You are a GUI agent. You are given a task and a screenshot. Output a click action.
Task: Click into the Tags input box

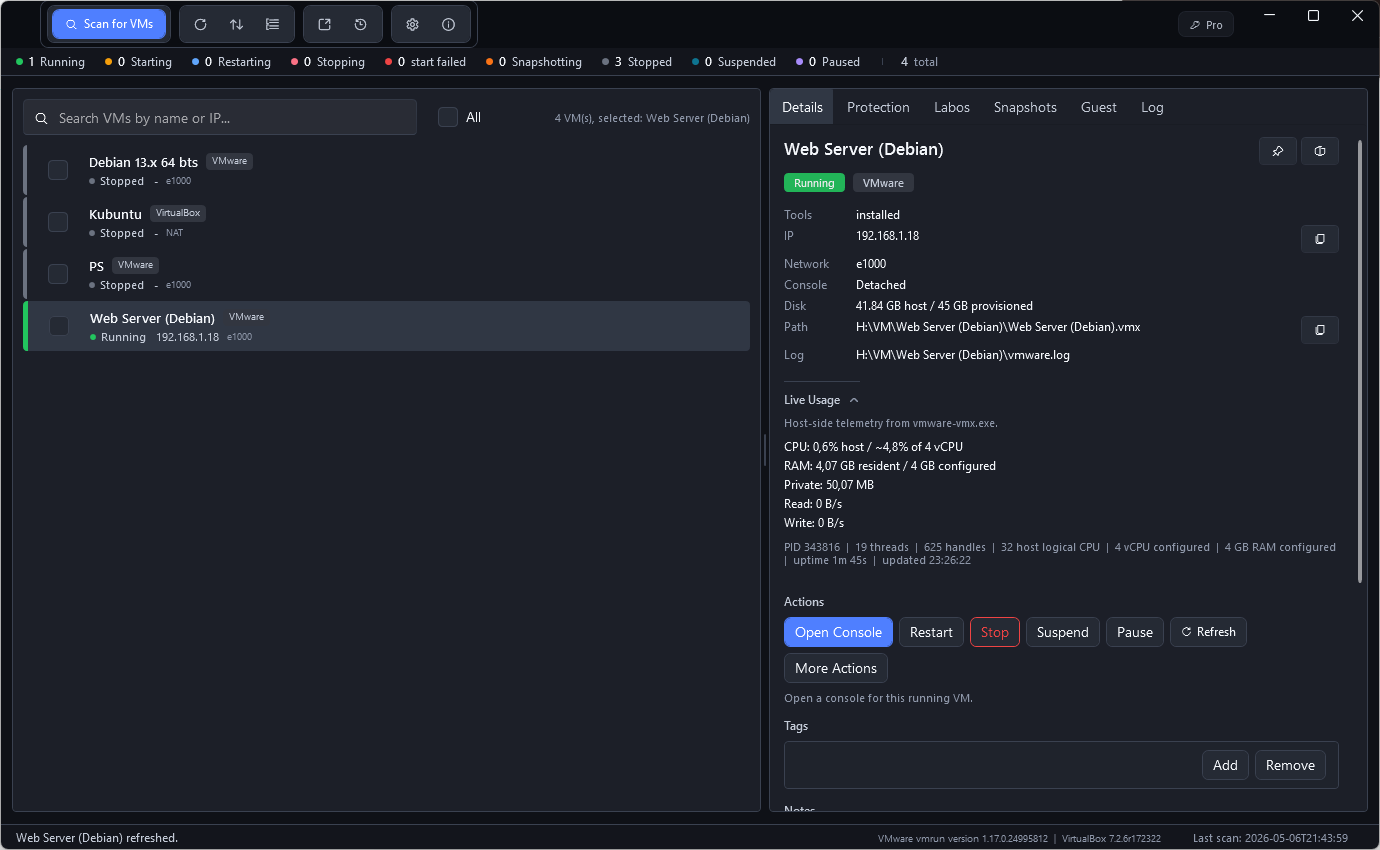pos(992,765)
